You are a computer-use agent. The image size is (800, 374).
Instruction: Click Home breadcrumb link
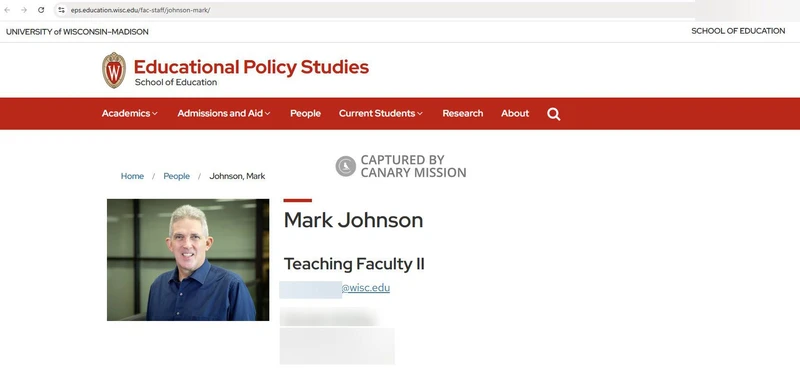pyautogui.click(x=132, y=176)
